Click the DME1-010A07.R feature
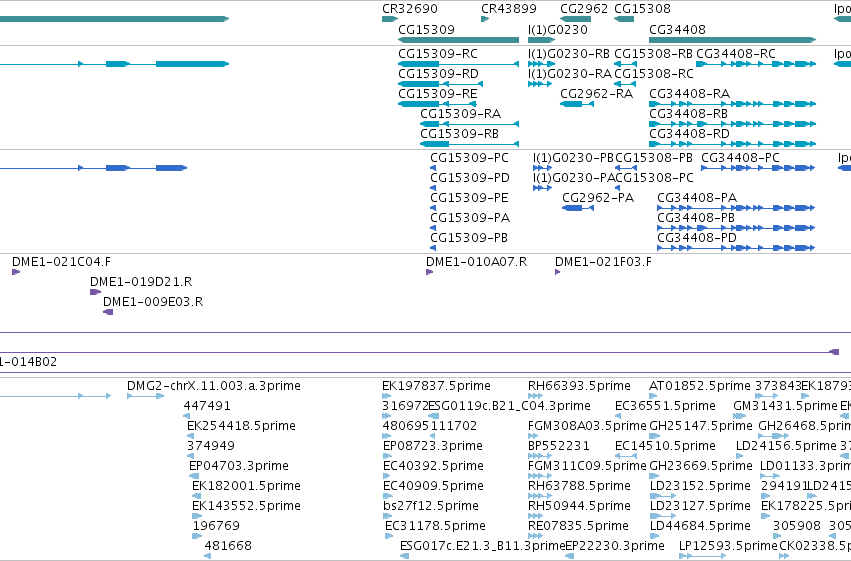Viewport: 851px width, 561px height. 429,272
